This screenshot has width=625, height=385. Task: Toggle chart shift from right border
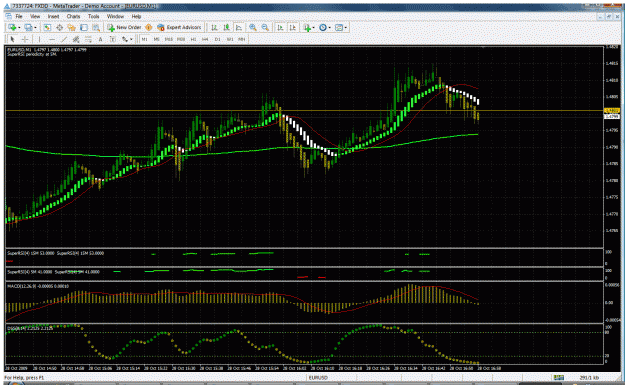coord(293,28)
